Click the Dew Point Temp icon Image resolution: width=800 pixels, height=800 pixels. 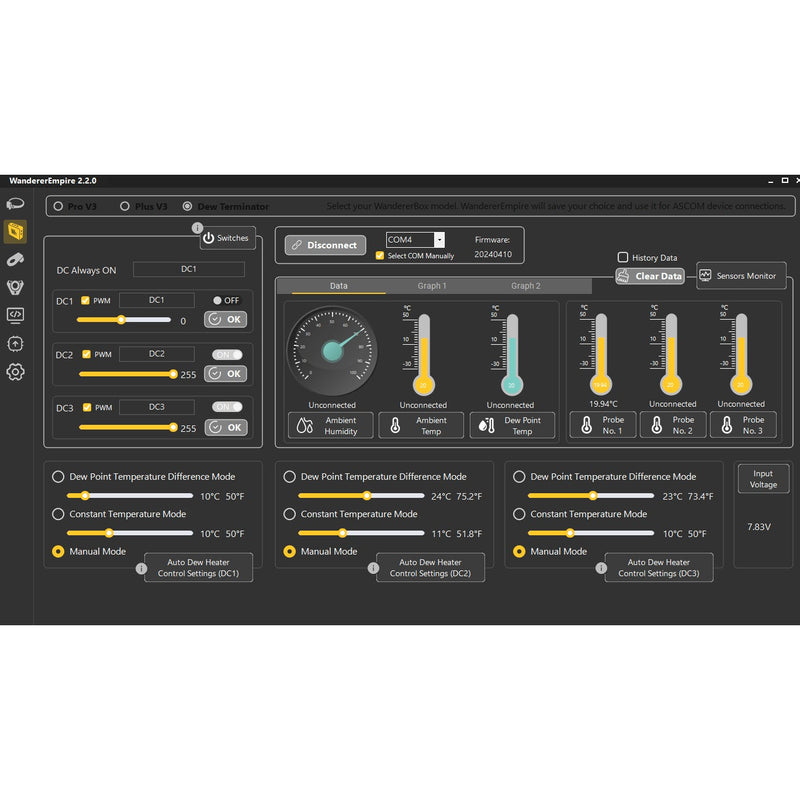point(487,426)
